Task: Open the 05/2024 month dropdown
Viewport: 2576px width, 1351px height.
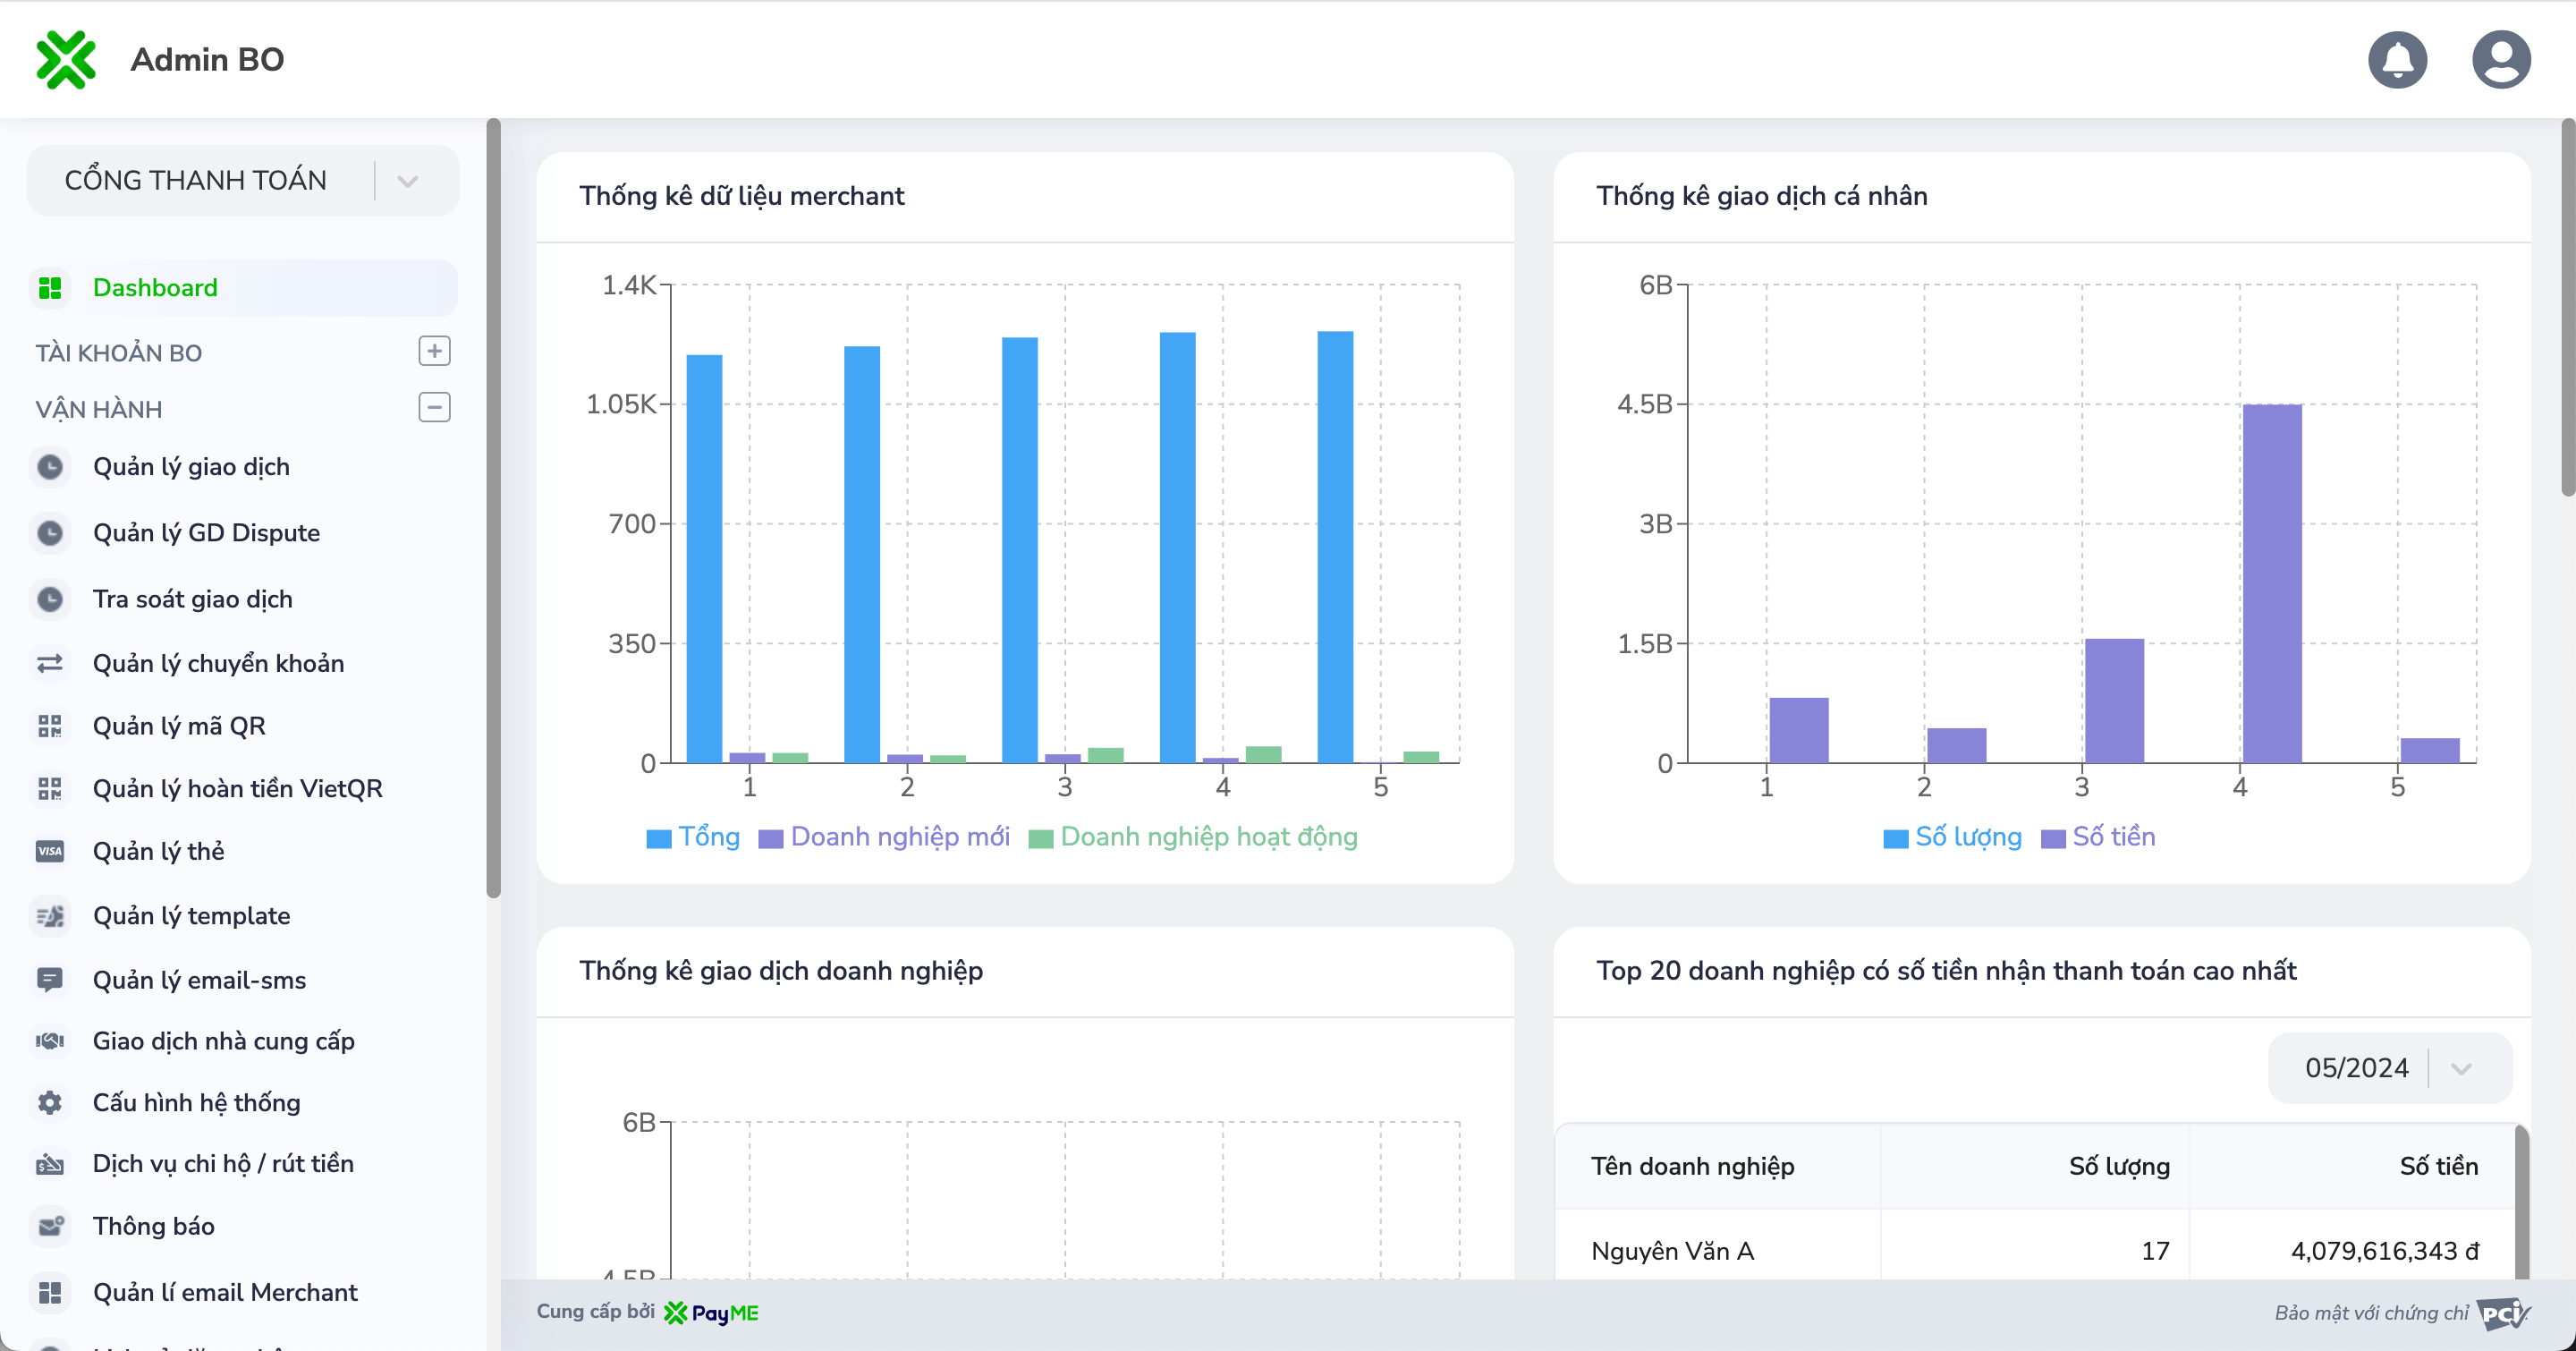Action: (x=2388, y=1068)
